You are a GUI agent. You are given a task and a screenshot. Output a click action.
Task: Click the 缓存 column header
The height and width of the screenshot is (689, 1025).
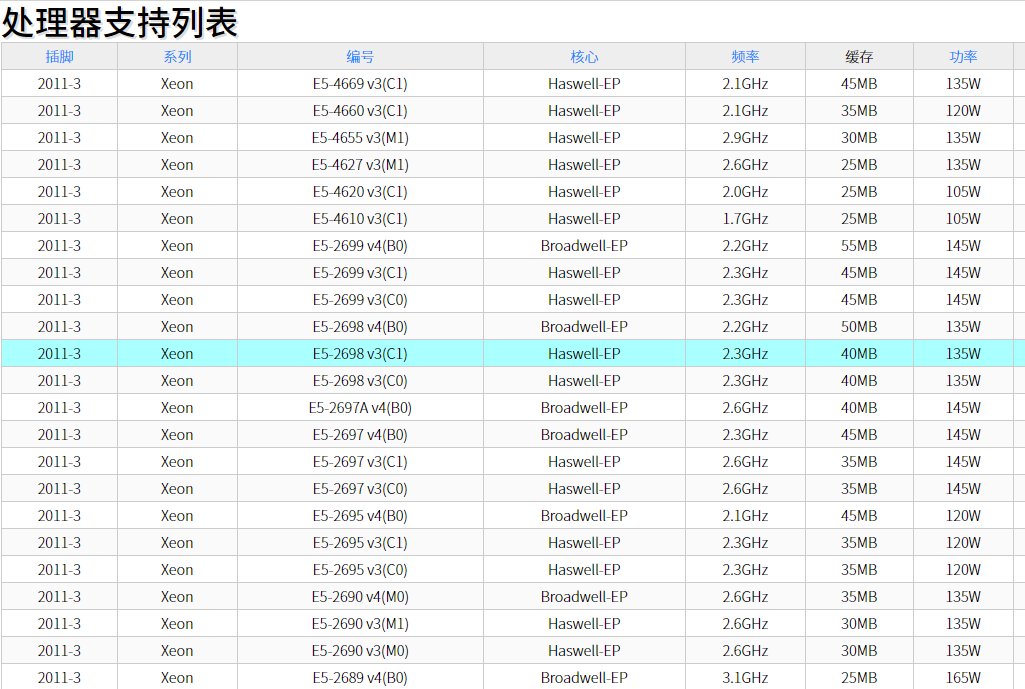(858, 56)
